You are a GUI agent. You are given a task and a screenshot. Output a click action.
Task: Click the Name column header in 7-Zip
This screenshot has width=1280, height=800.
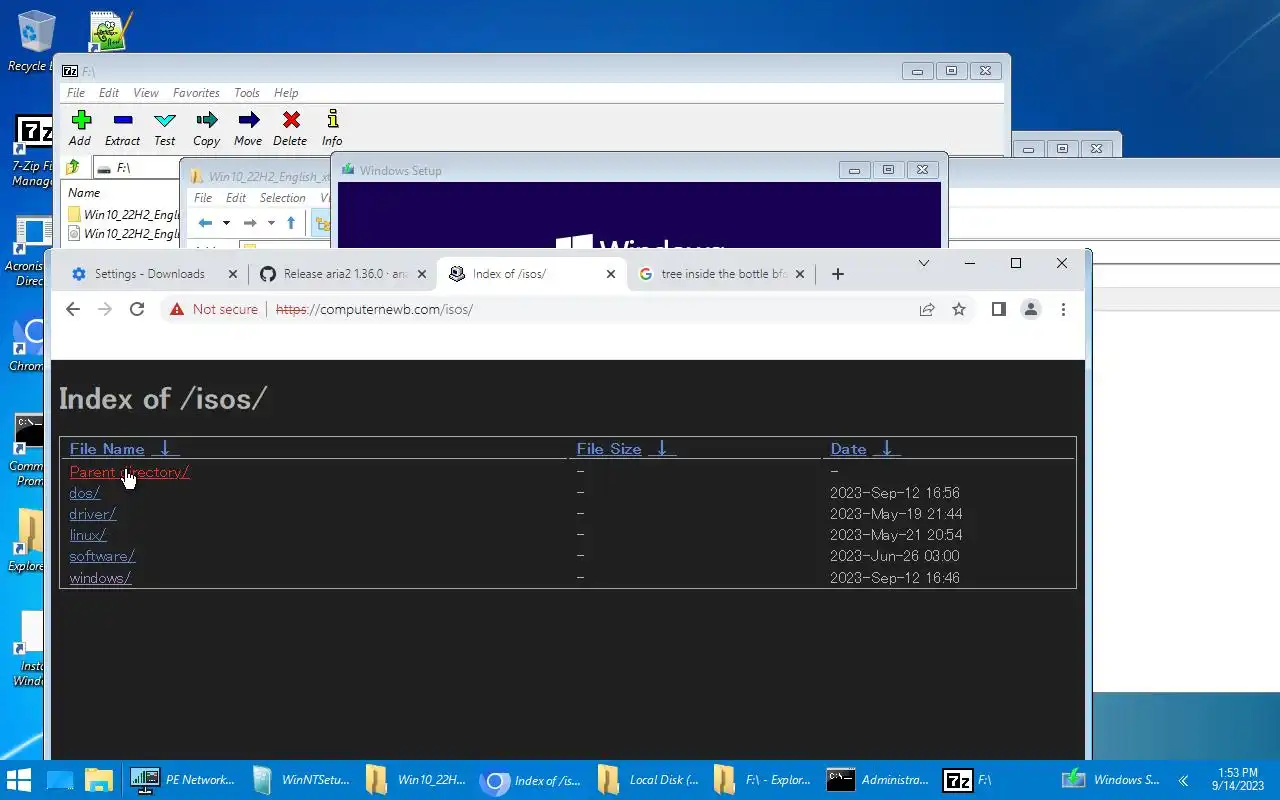coord(84,193)
